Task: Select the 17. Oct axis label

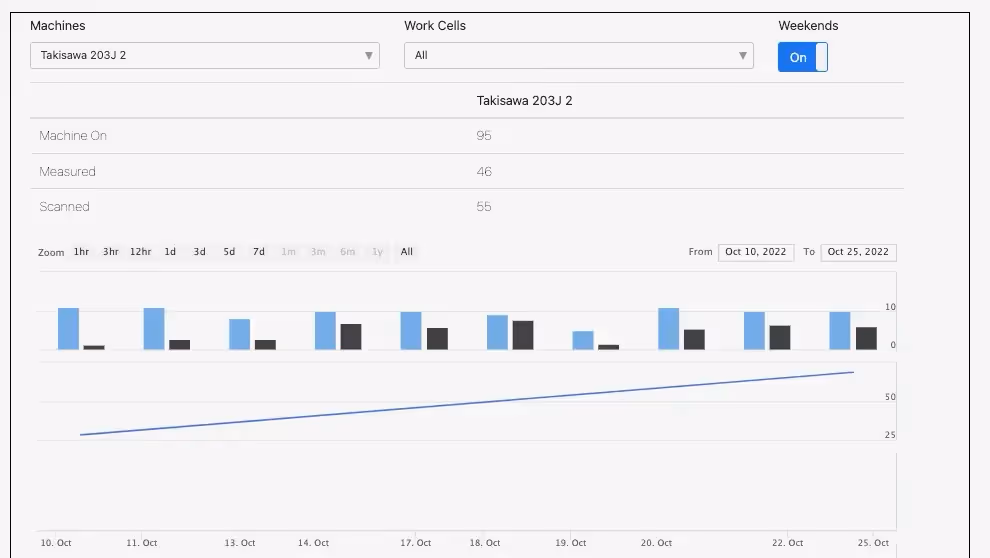Action: (415, 543)
